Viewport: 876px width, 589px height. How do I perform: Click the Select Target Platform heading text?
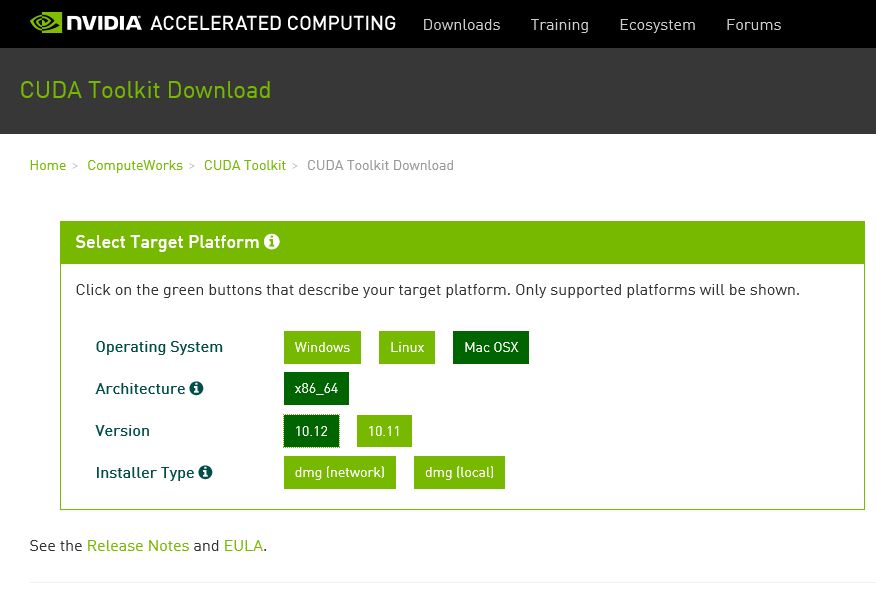(167, 242)
